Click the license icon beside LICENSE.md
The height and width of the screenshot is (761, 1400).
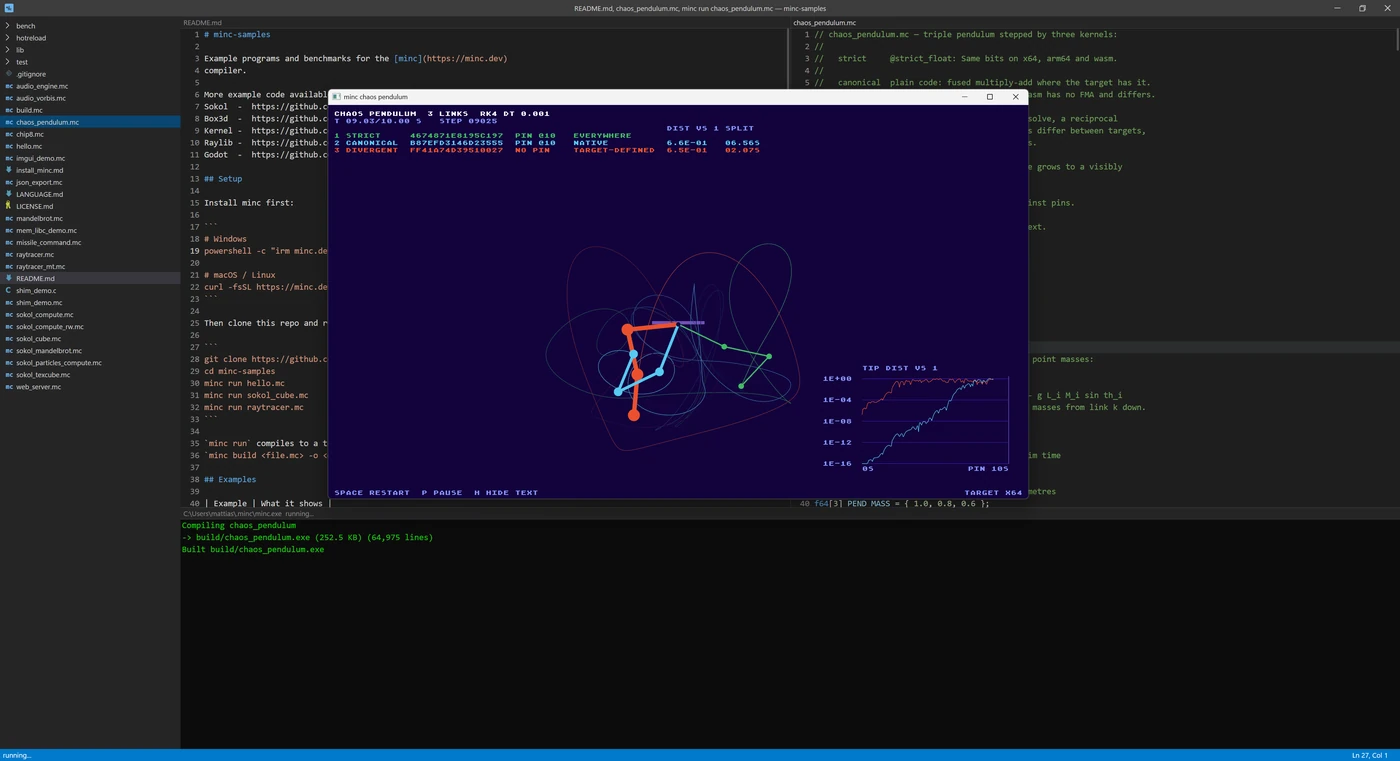[x=9, y=206]
